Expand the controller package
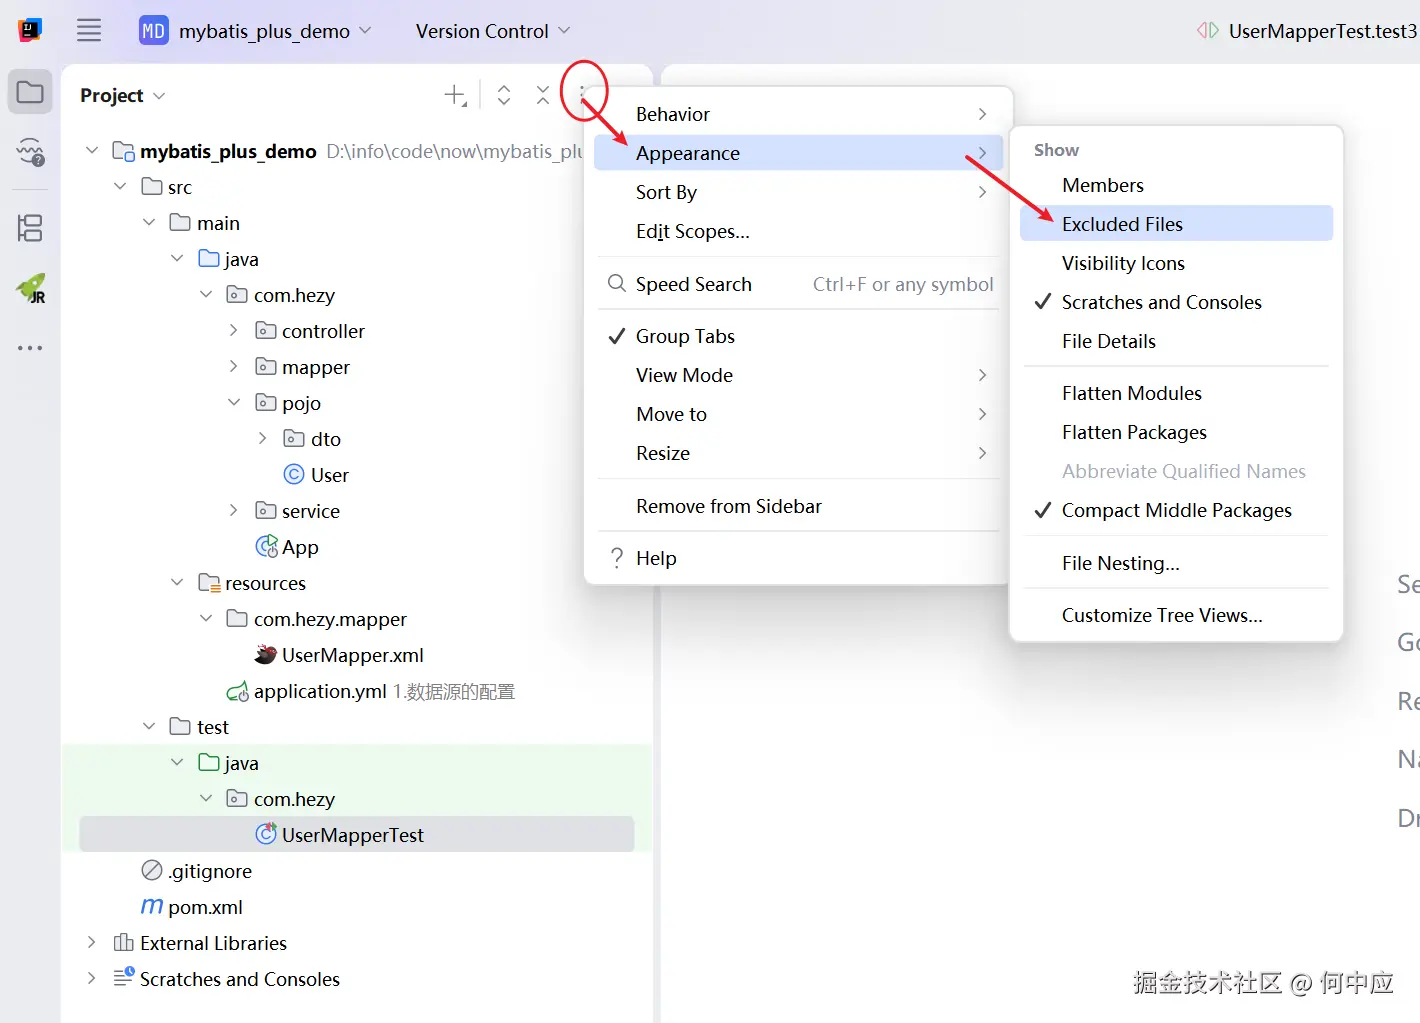 [x=233, y=330]
